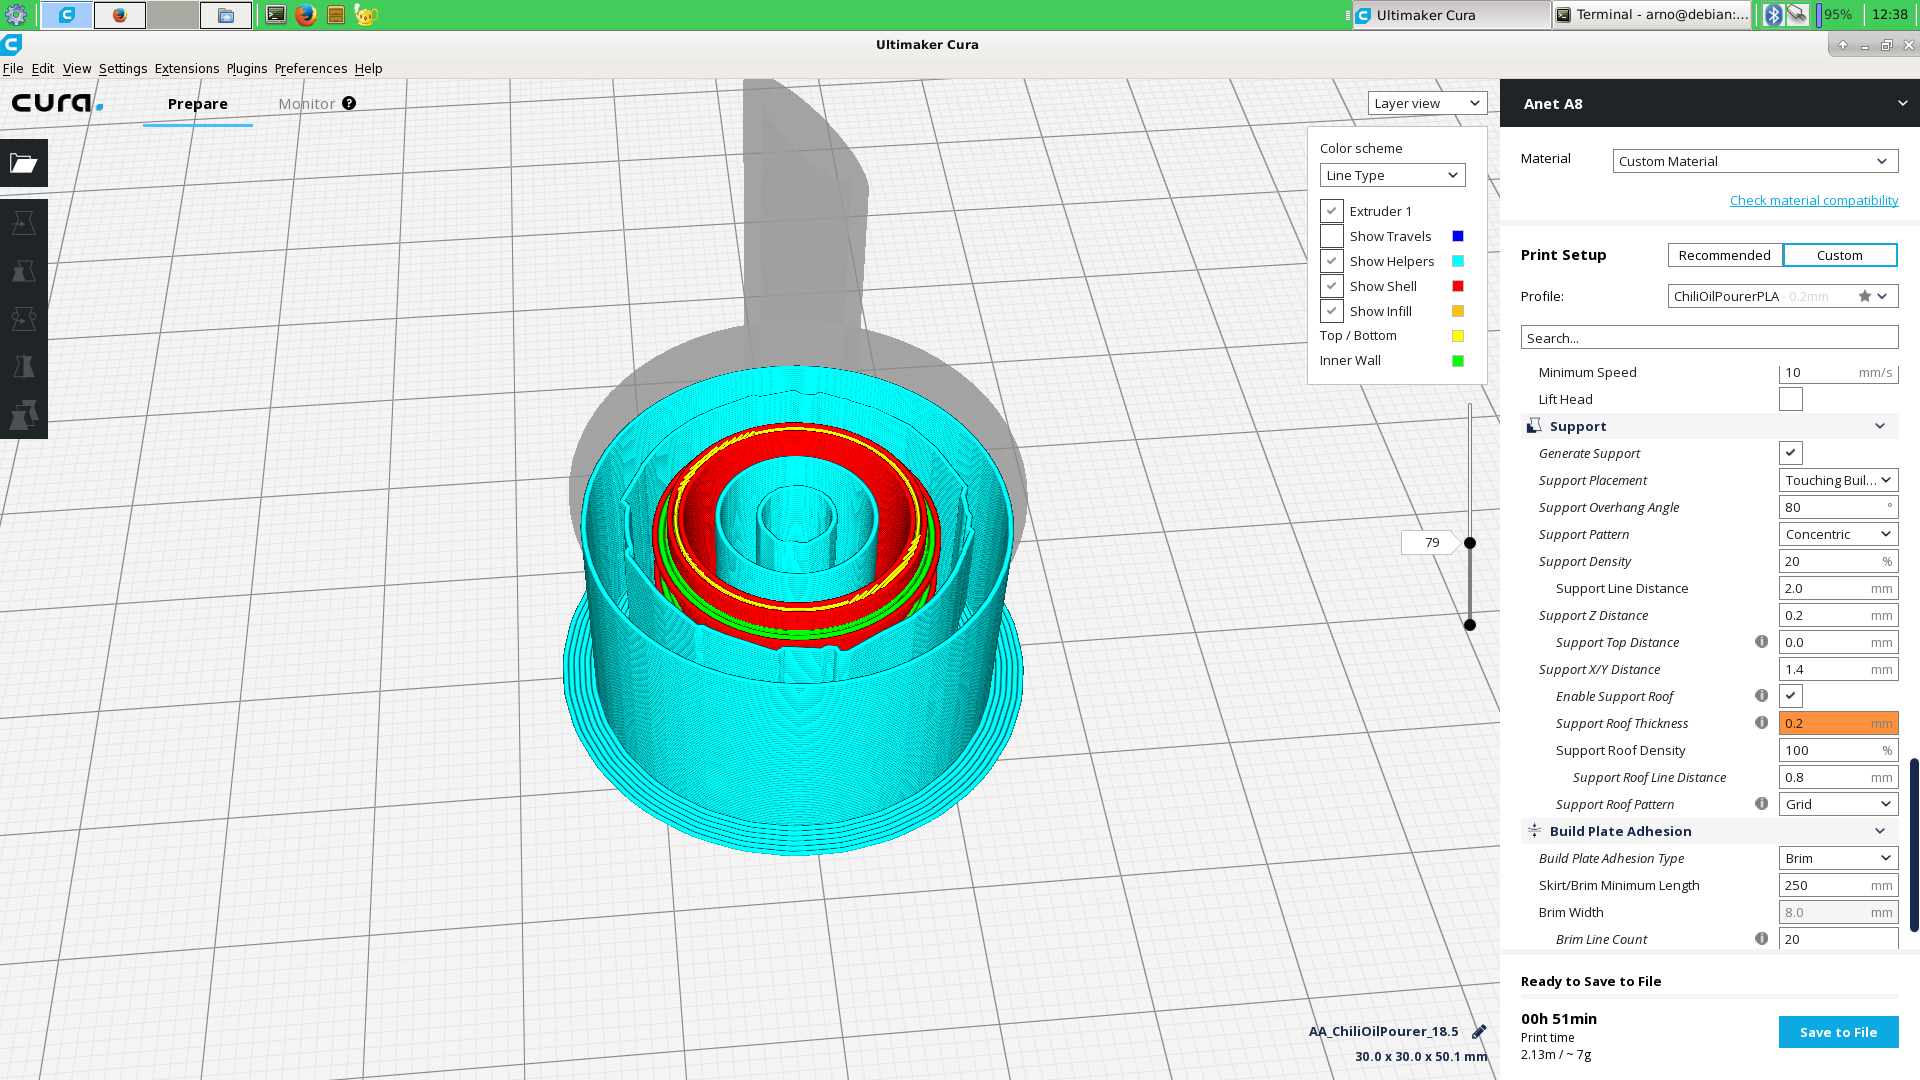
Task: Open the Support Roof Pattern Grid dropdown
Action: click(x=1838, y=804)
